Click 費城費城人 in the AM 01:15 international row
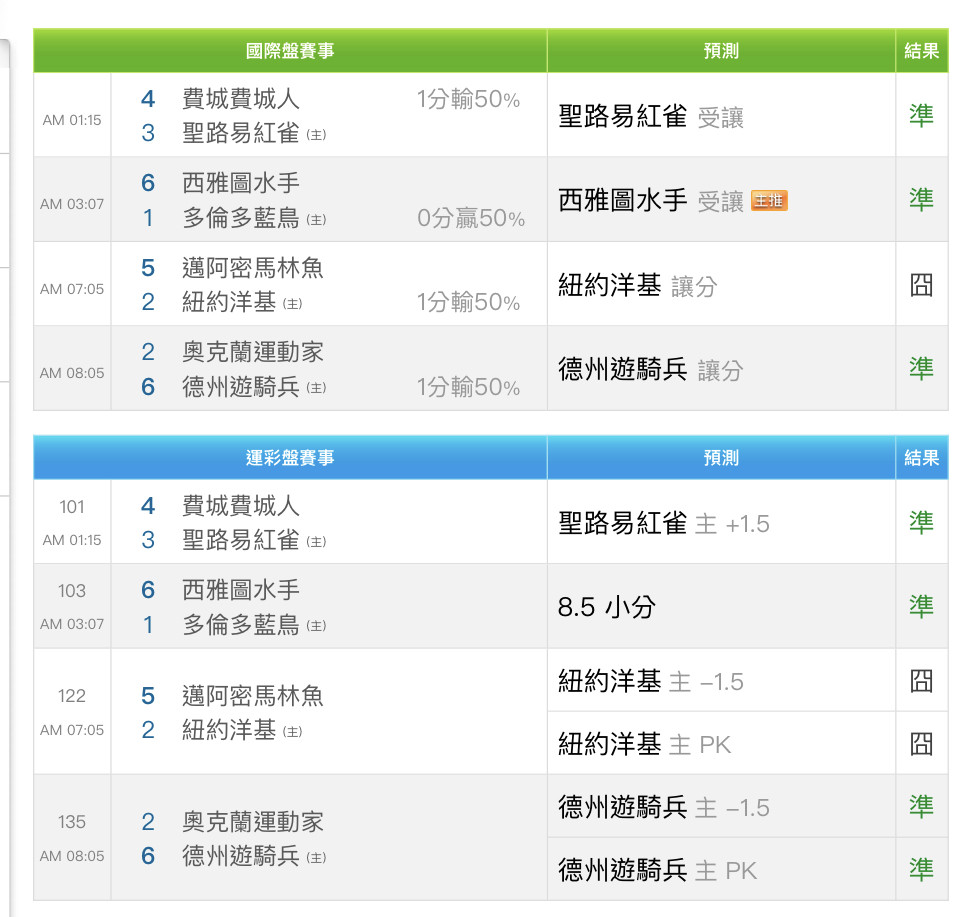Screen dimensions: 960x917 click(241, 99)
